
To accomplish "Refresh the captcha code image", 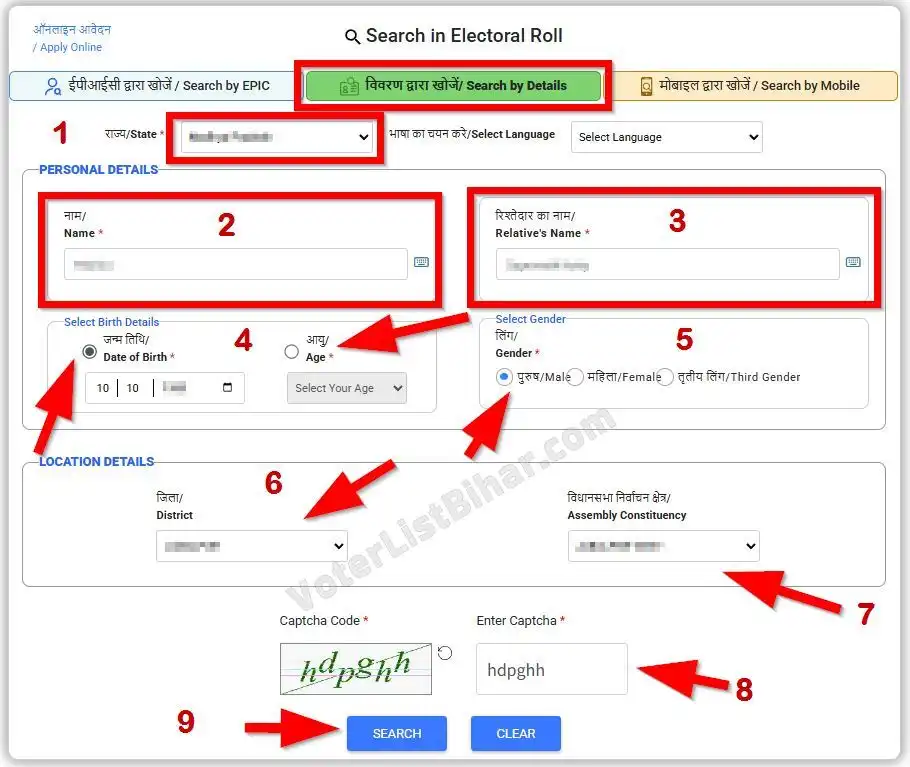I will [444, 653].
